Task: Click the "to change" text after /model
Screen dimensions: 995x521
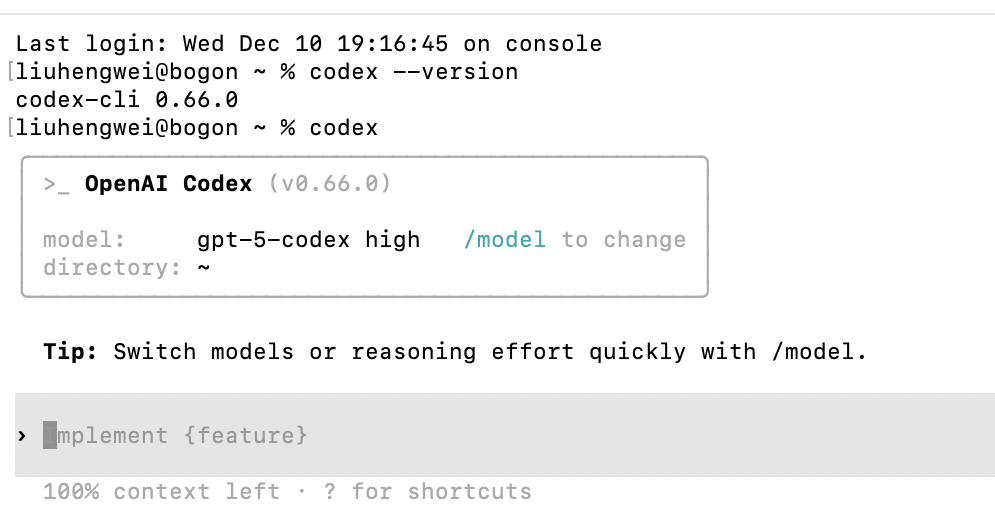Action: coord(624,240)
